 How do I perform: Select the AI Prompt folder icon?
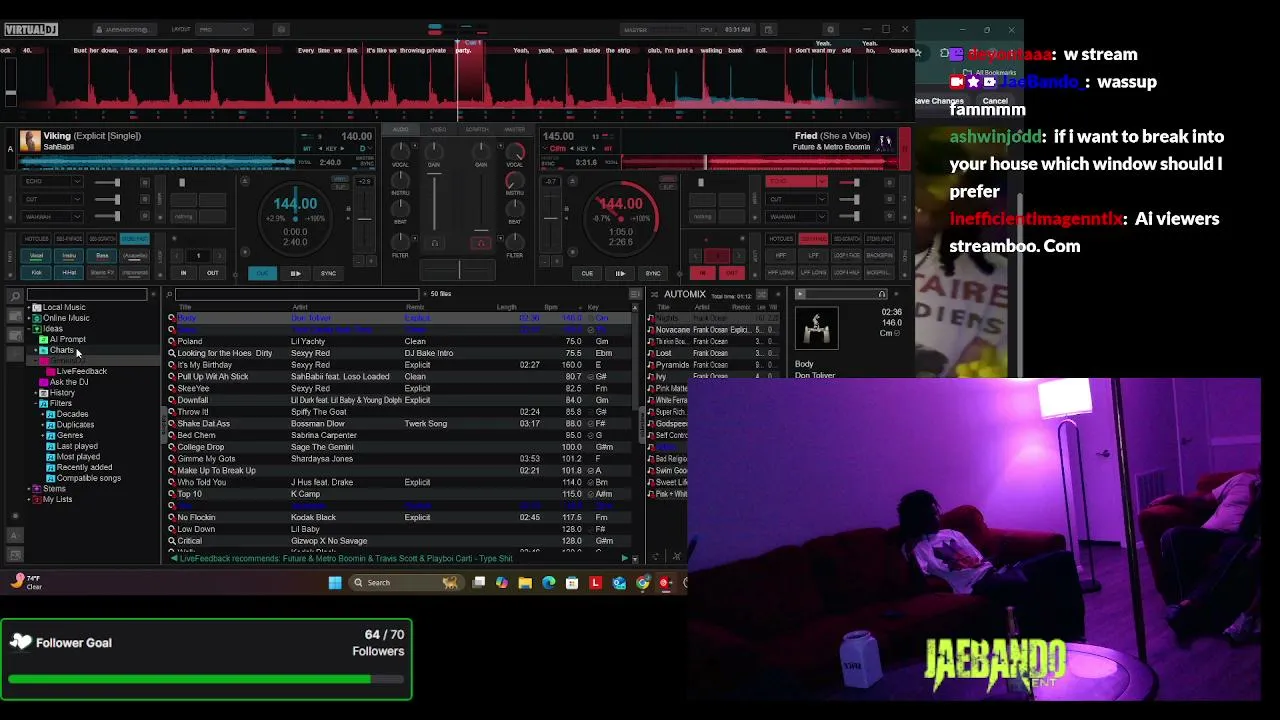point(44,339)
